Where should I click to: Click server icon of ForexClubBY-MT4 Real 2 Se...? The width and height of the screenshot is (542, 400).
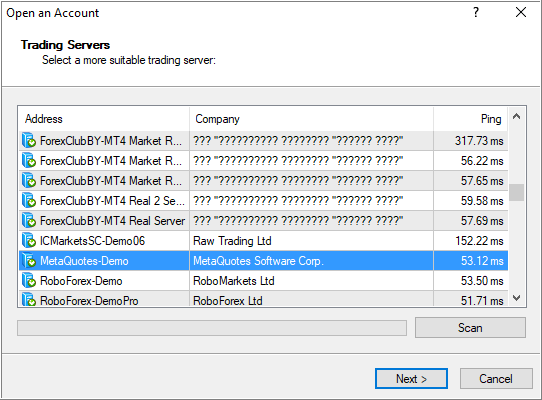click(29, 201)
